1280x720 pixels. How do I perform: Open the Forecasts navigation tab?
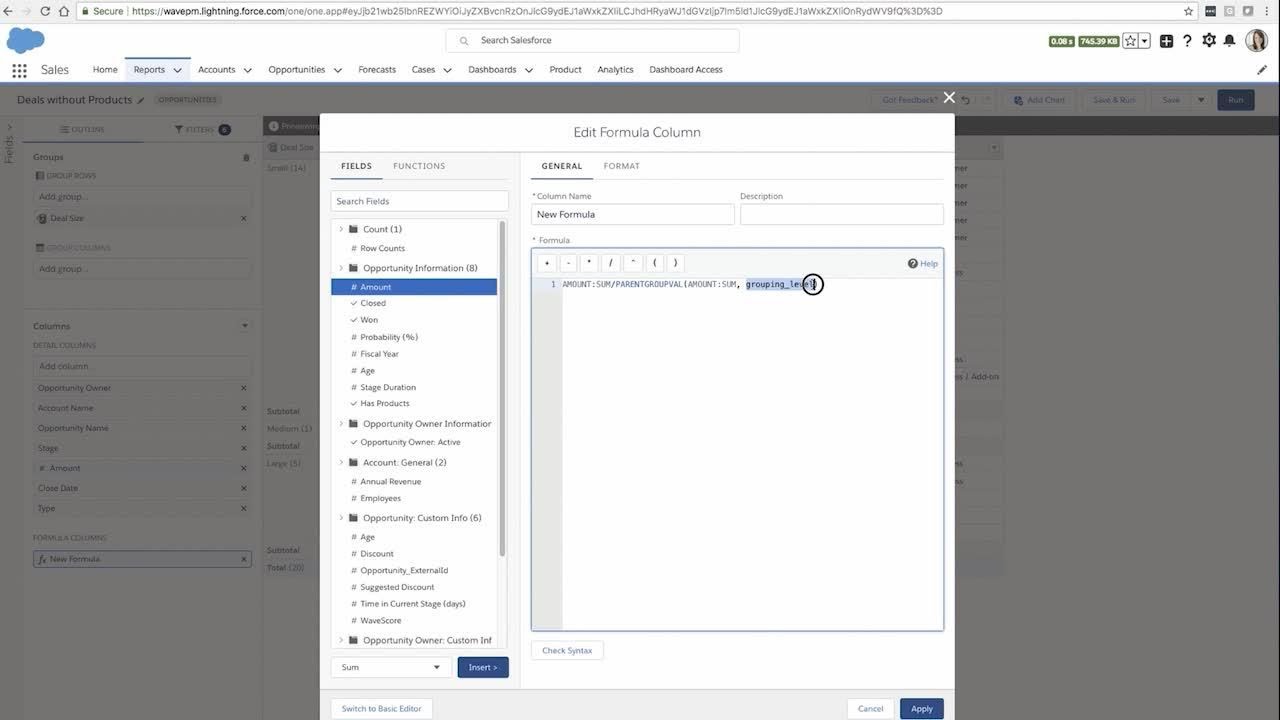coord(377,70)
